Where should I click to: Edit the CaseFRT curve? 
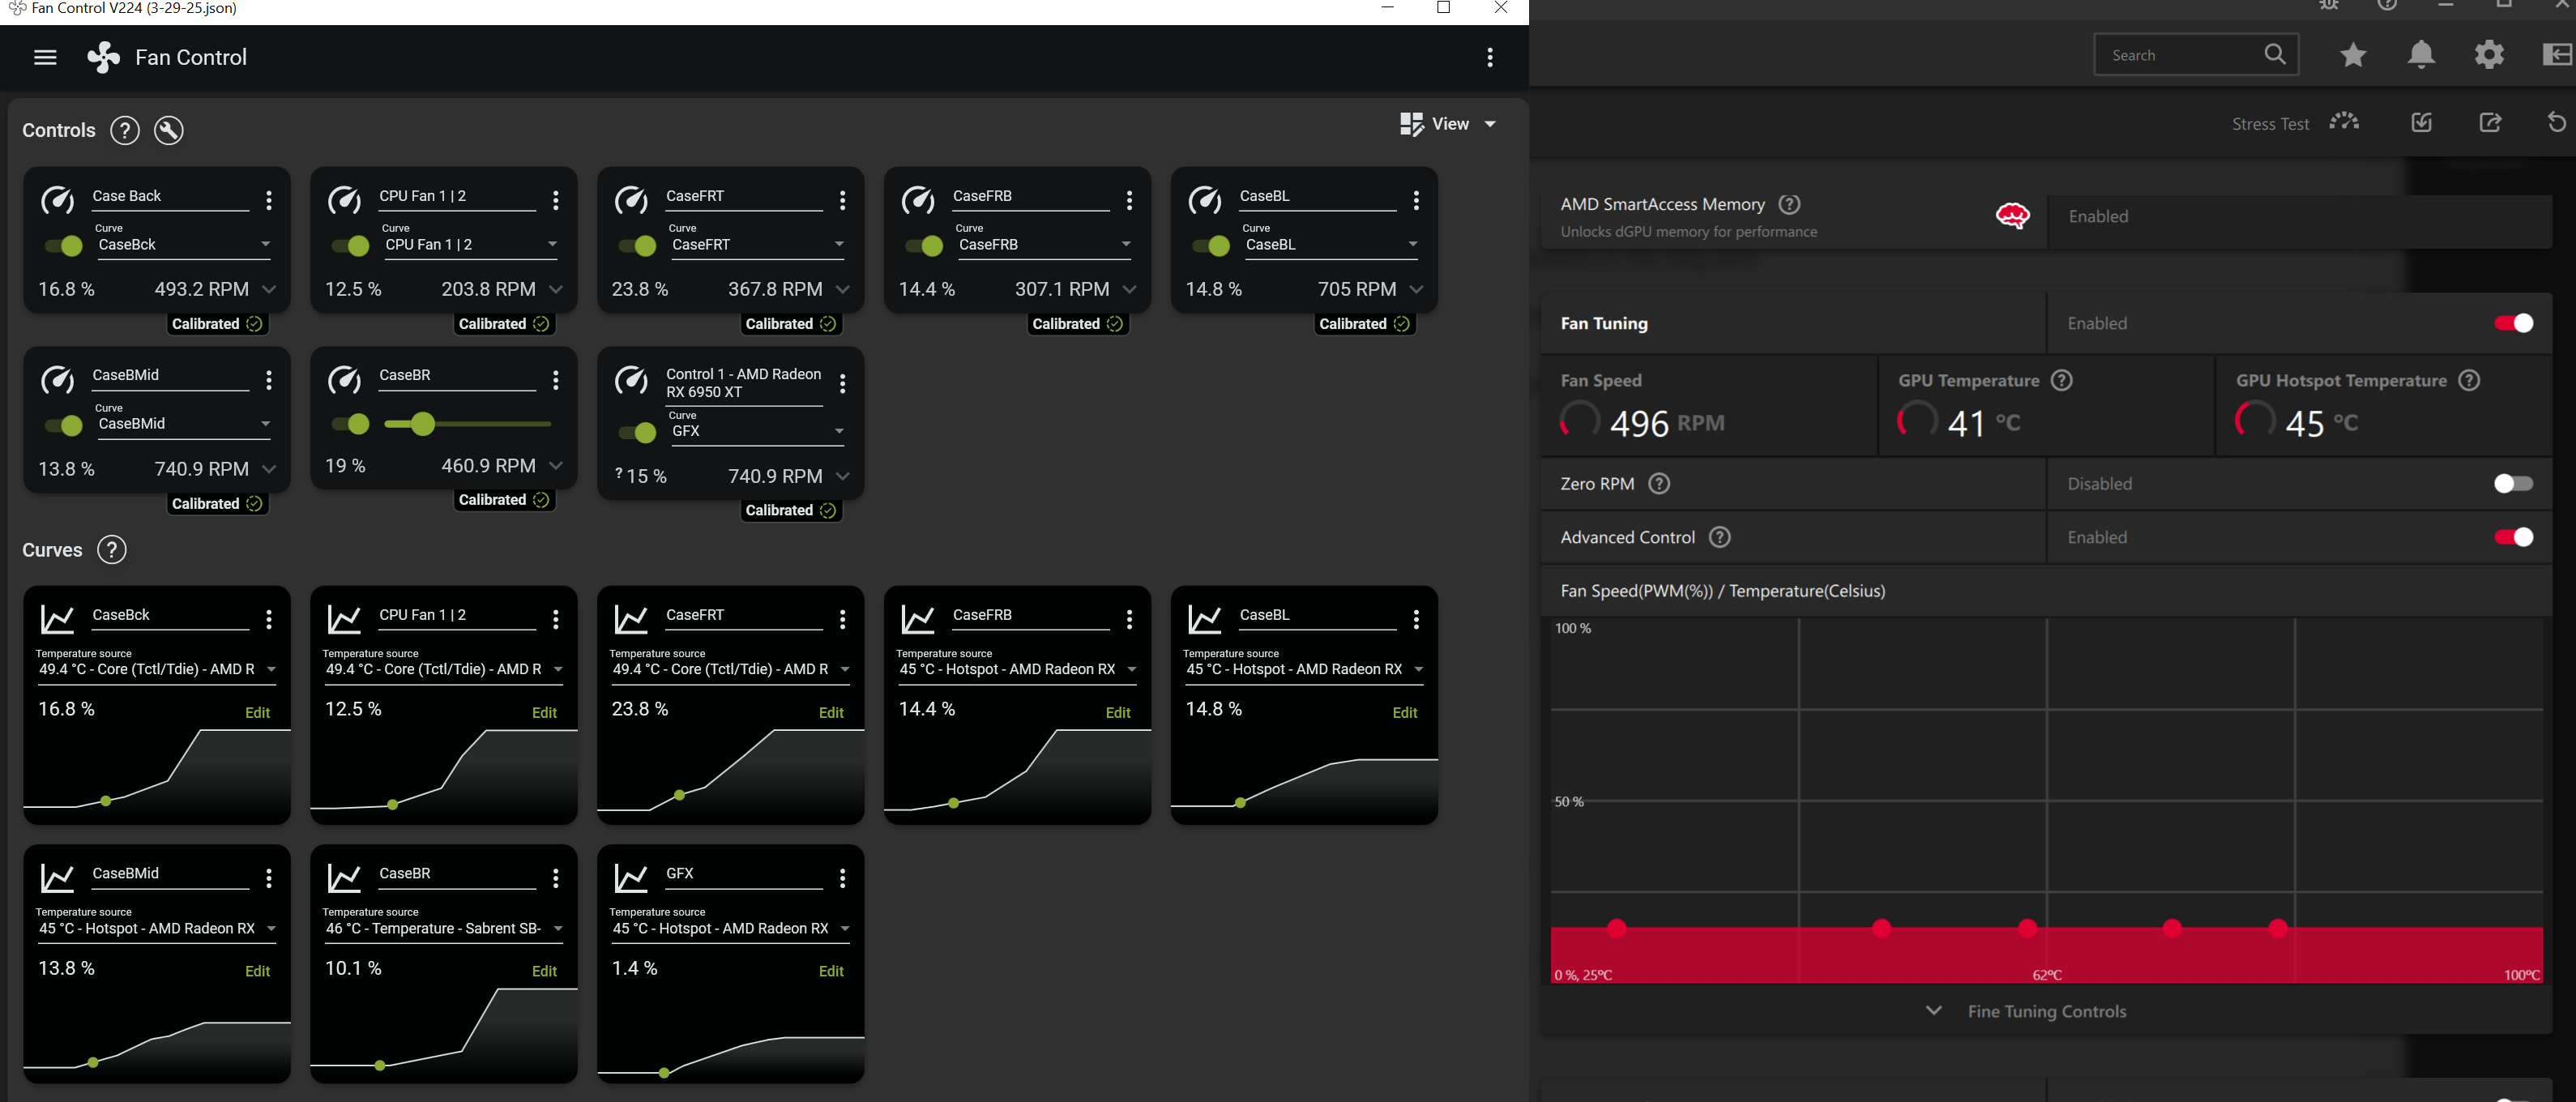tap(831, 712)
